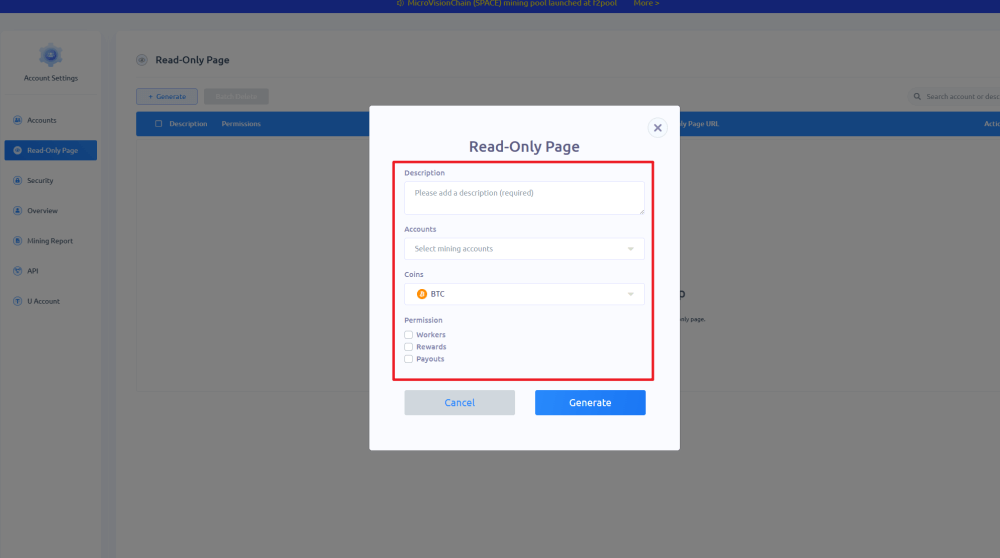This screenshot has height=558, width=1000.
Task: Click the Overview icon in sidebar
Action: pos(18,211)
